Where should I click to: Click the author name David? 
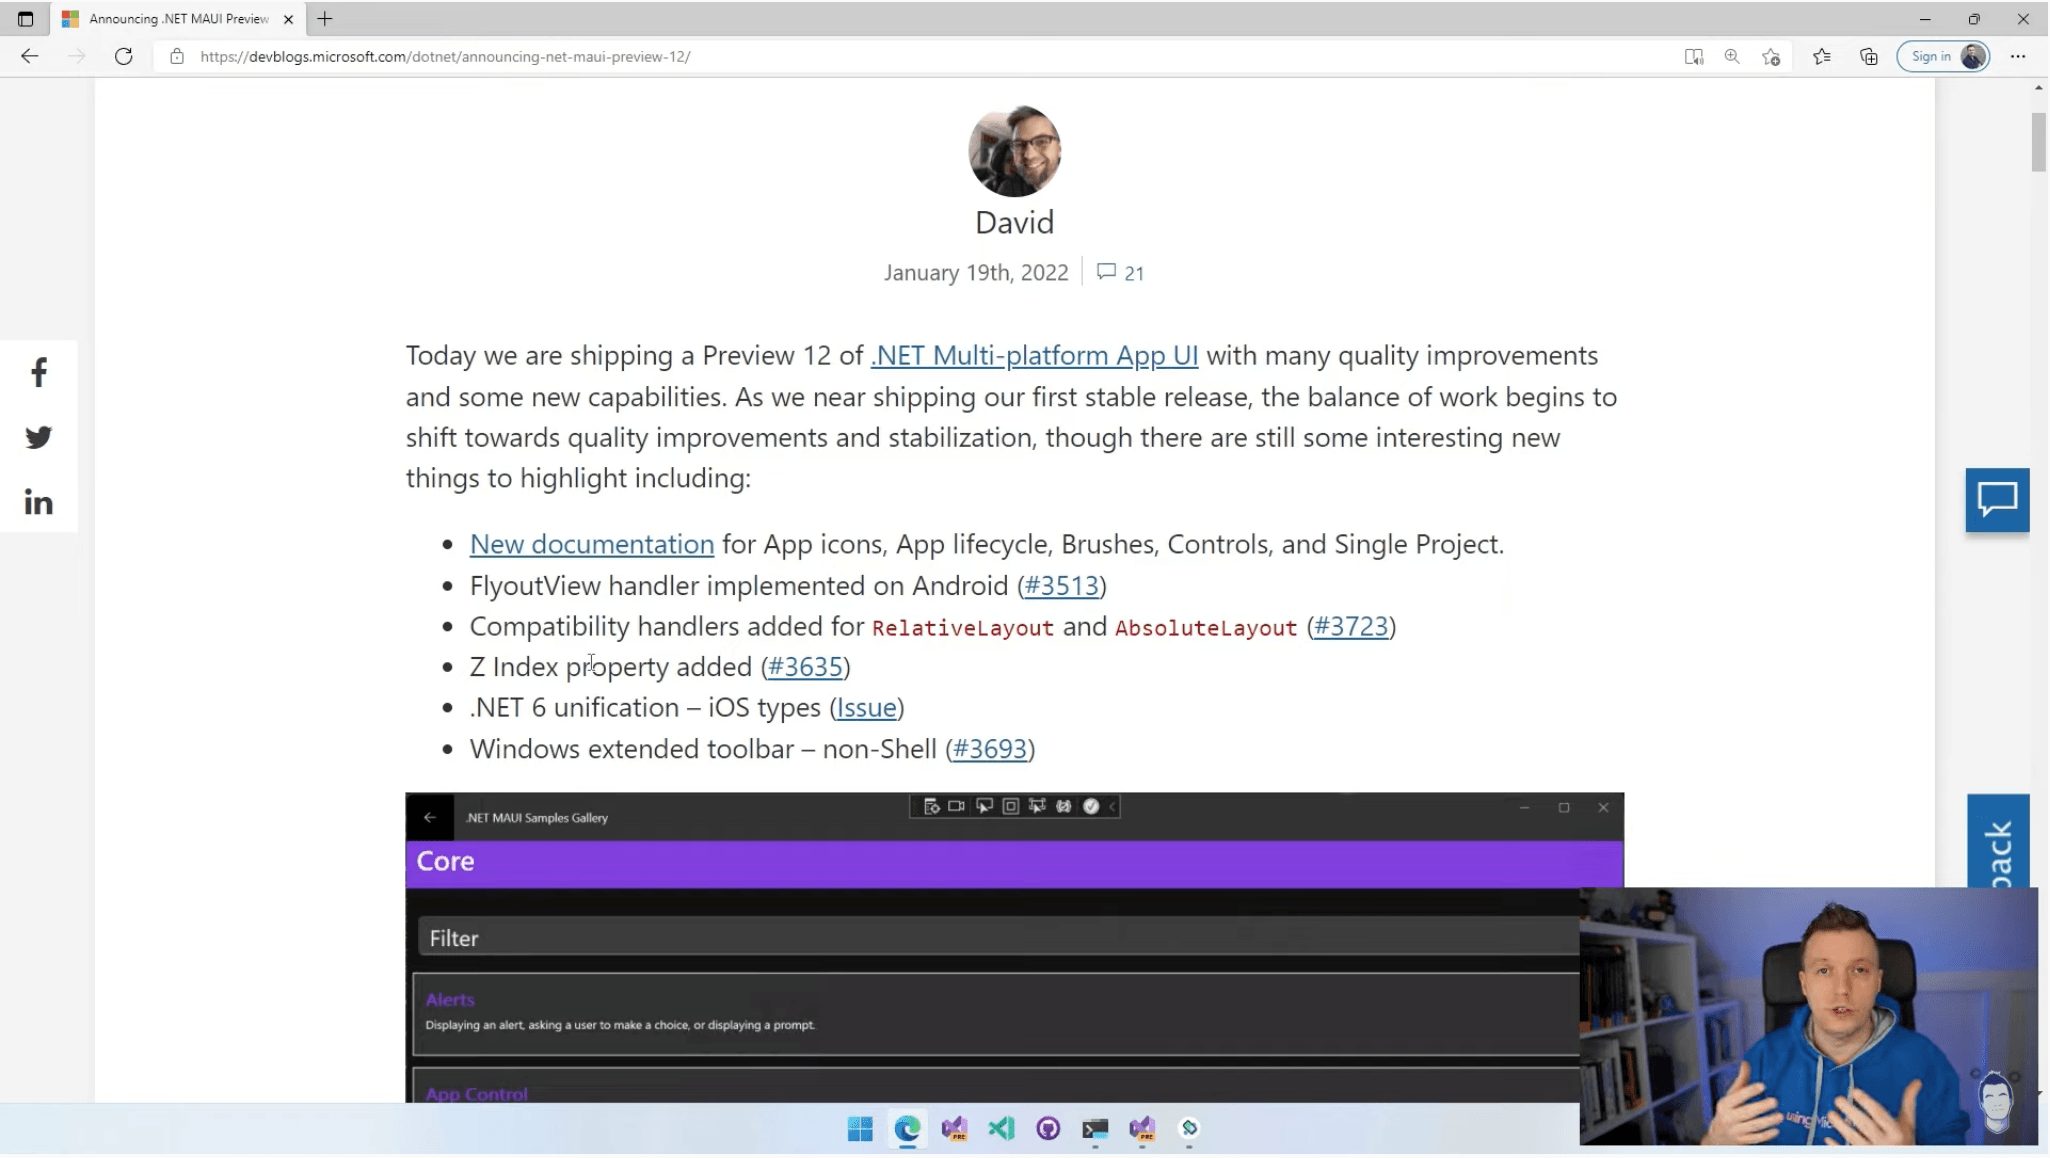tap(1014, 222)
